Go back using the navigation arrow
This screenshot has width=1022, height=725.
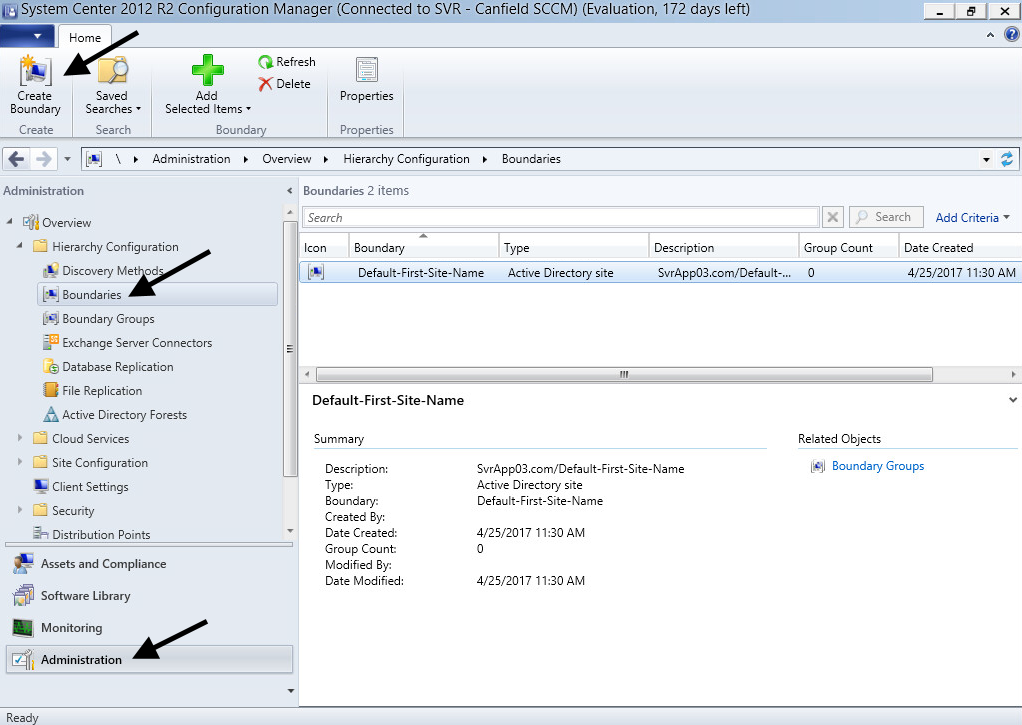coord(16,158)
